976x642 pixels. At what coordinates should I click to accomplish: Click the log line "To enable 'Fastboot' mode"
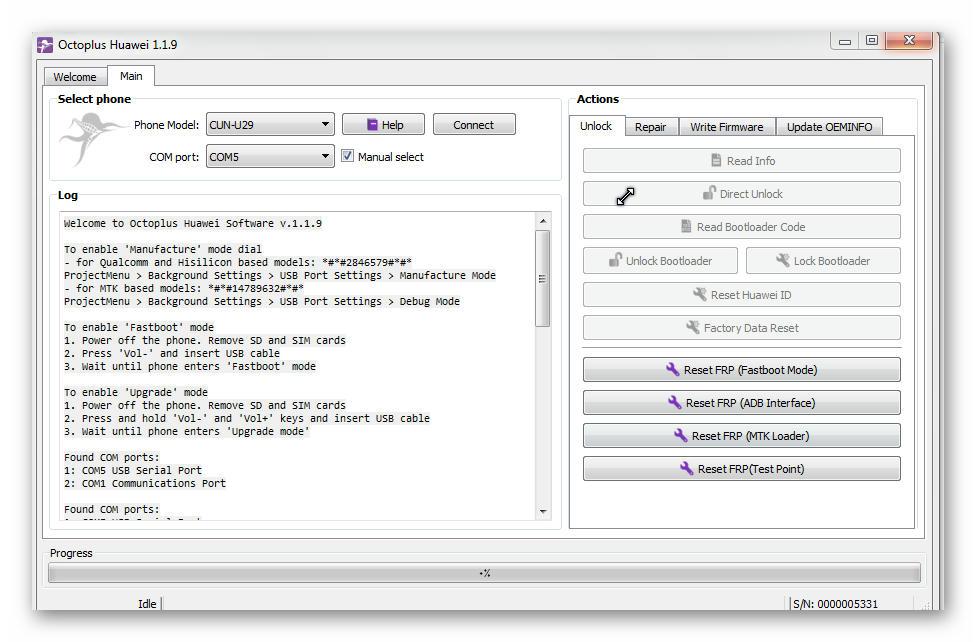point(139,327)
